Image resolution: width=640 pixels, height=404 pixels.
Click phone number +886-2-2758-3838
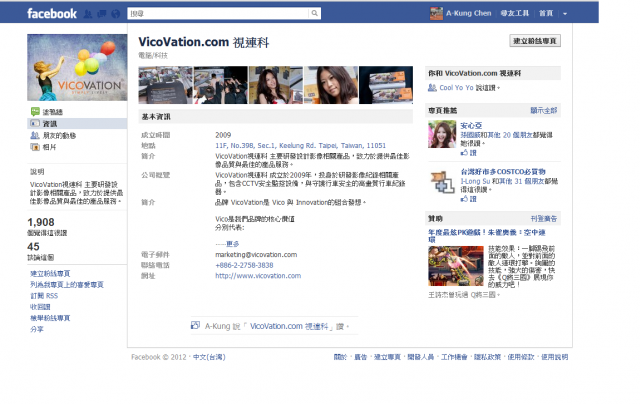click(x=244, y=265)
